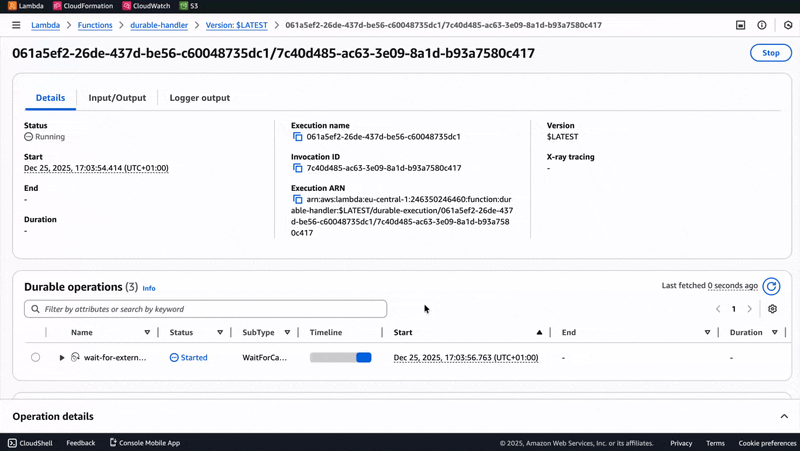Go to Functions breadcrumb link
This screenshot has height=451, width=800.
click(x=95, y=25)
